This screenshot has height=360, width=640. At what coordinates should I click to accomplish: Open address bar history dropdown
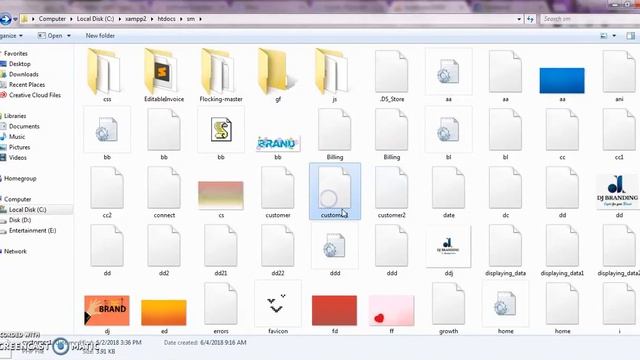coord(519,19)
